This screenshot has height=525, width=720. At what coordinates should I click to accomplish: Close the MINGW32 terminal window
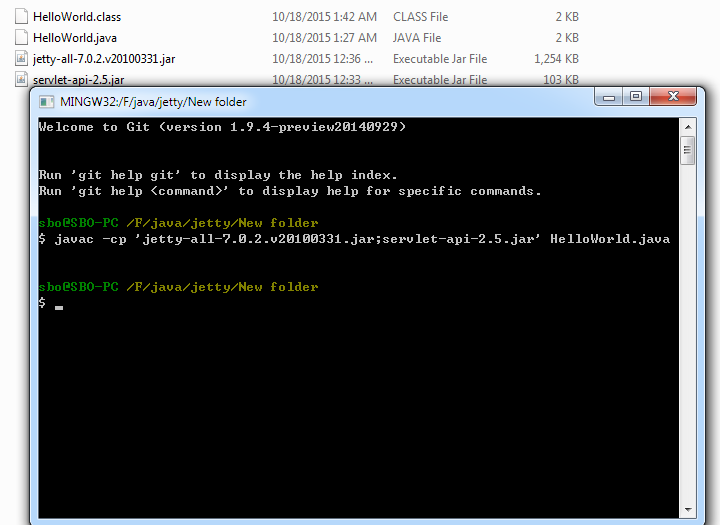(x=673, y=97)
